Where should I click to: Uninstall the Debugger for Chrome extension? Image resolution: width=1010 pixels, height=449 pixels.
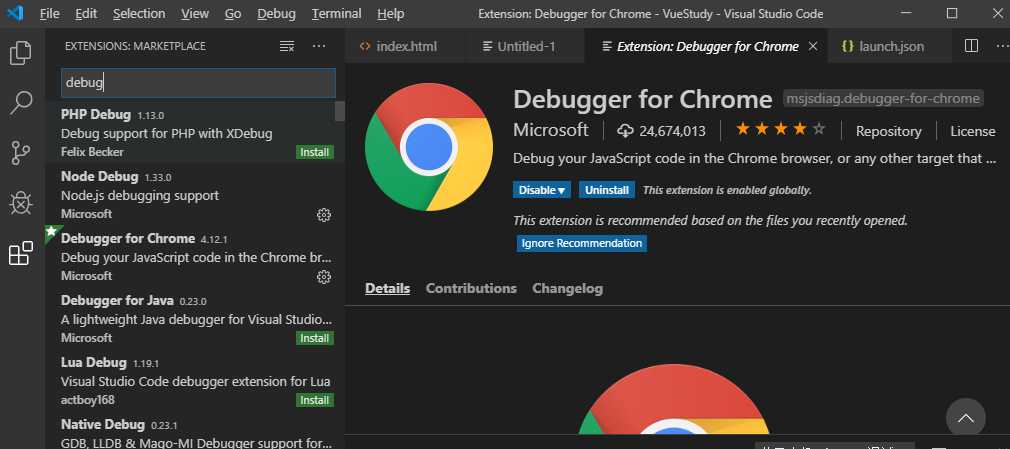click(607, 190)
